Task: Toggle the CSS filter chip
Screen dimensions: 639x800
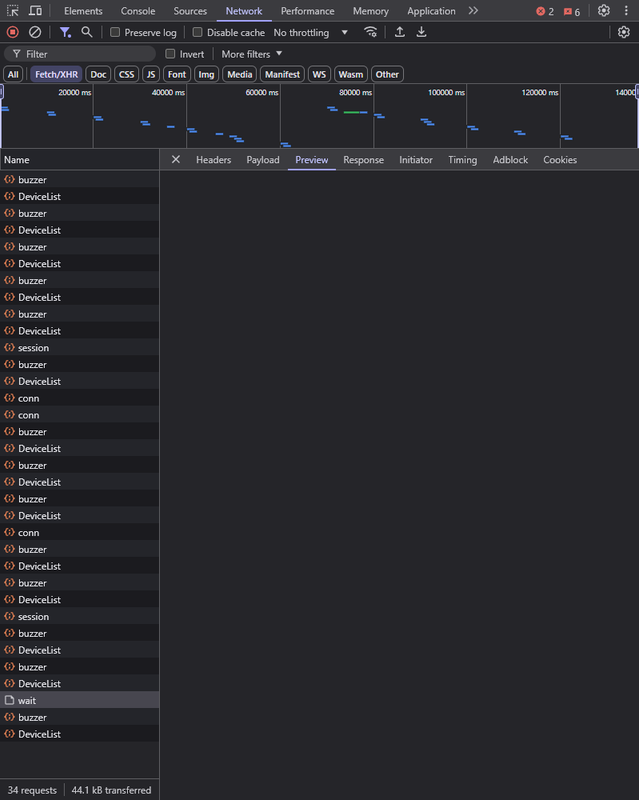Action: pyautogui.click(x=127, y=74)
